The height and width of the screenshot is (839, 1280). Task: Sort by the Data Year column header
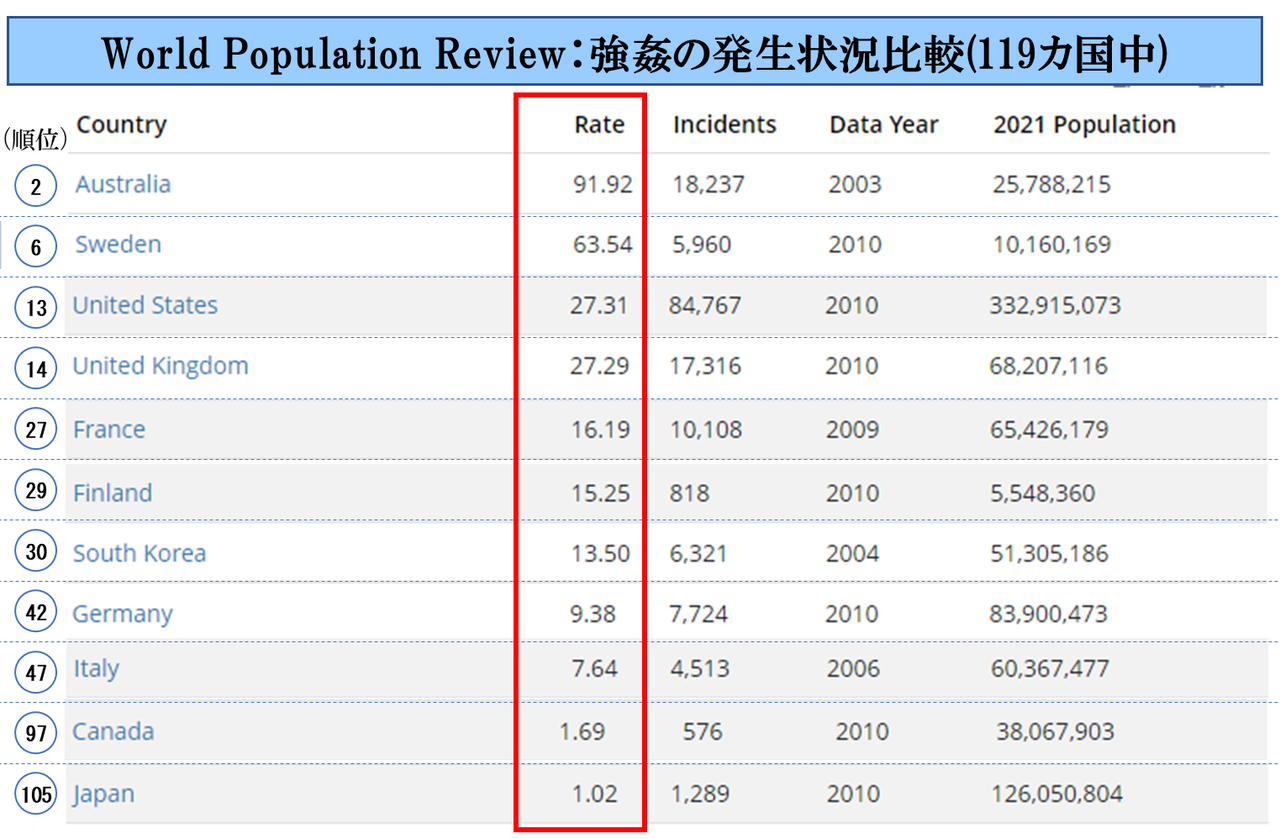[x=884, y=125]
